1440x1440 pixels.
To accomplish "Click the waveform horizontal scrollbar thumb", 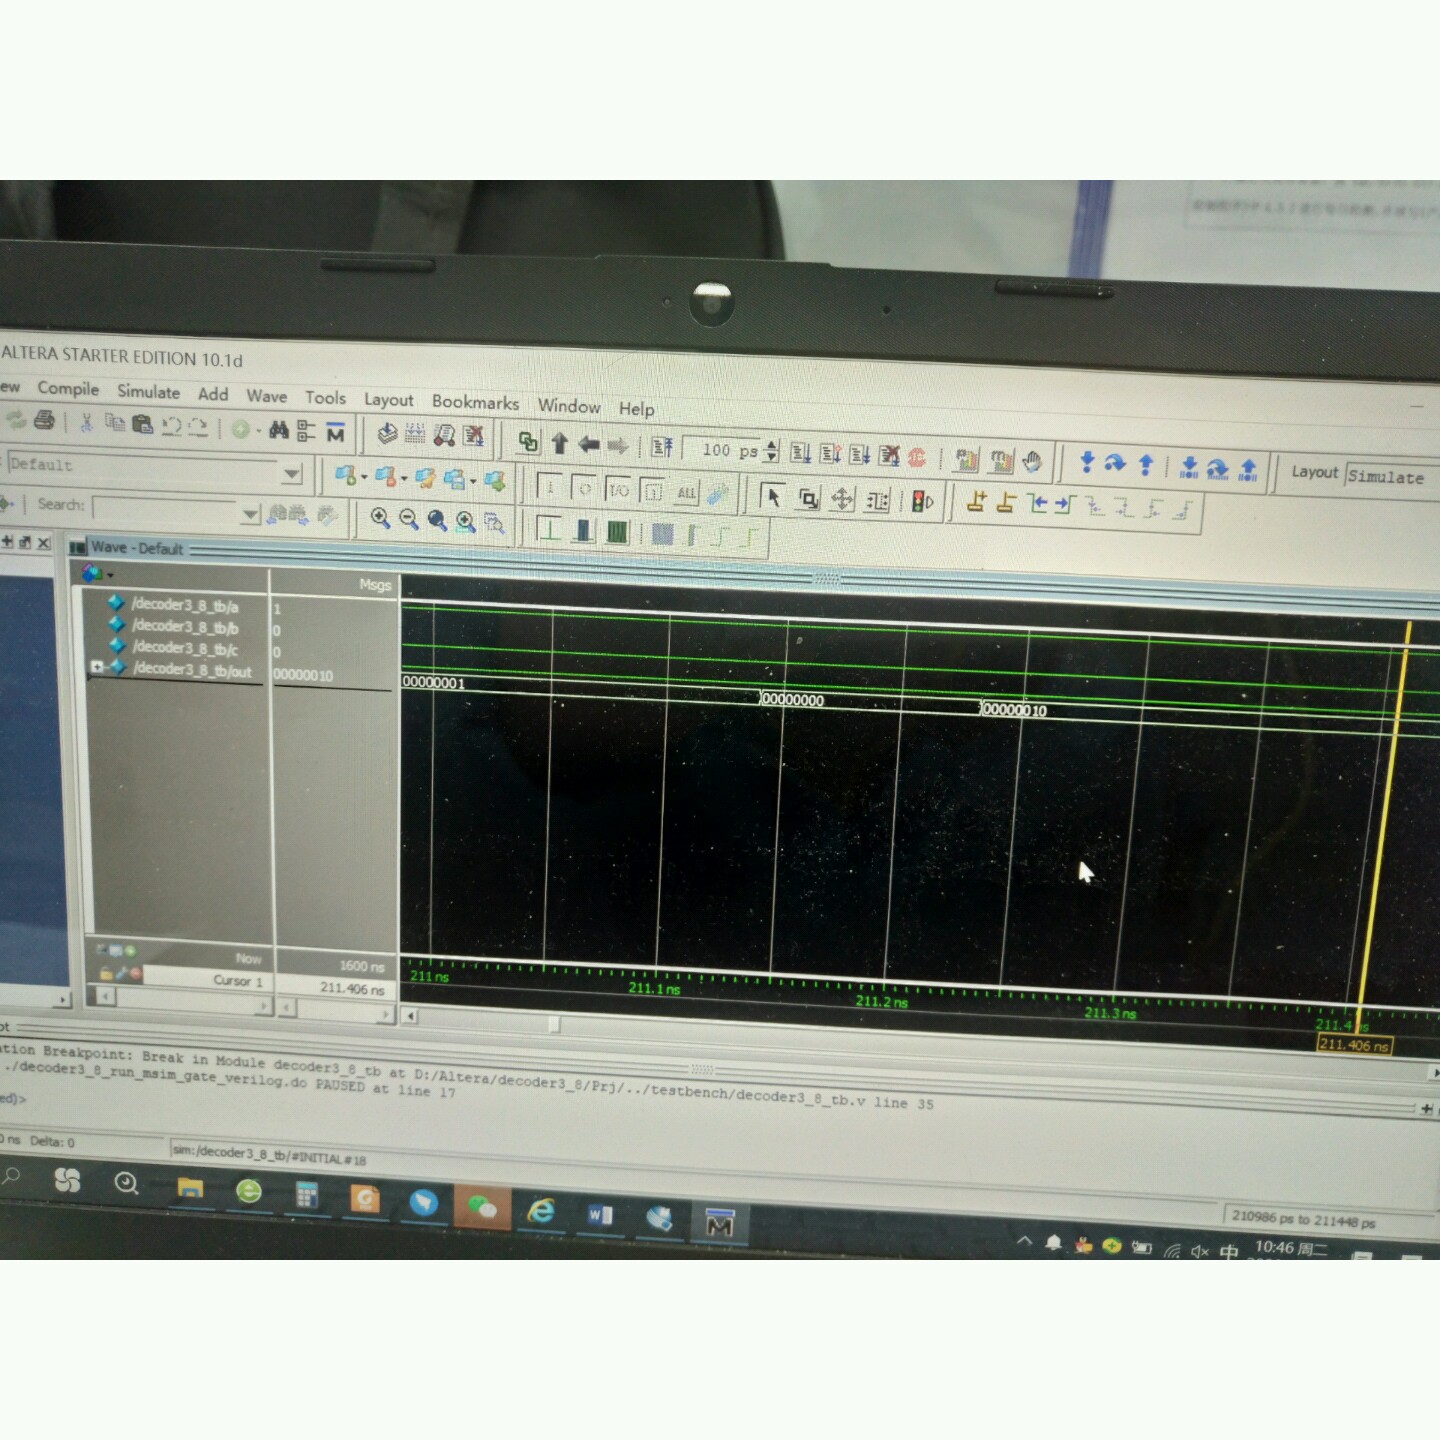I will point(554,1024).
